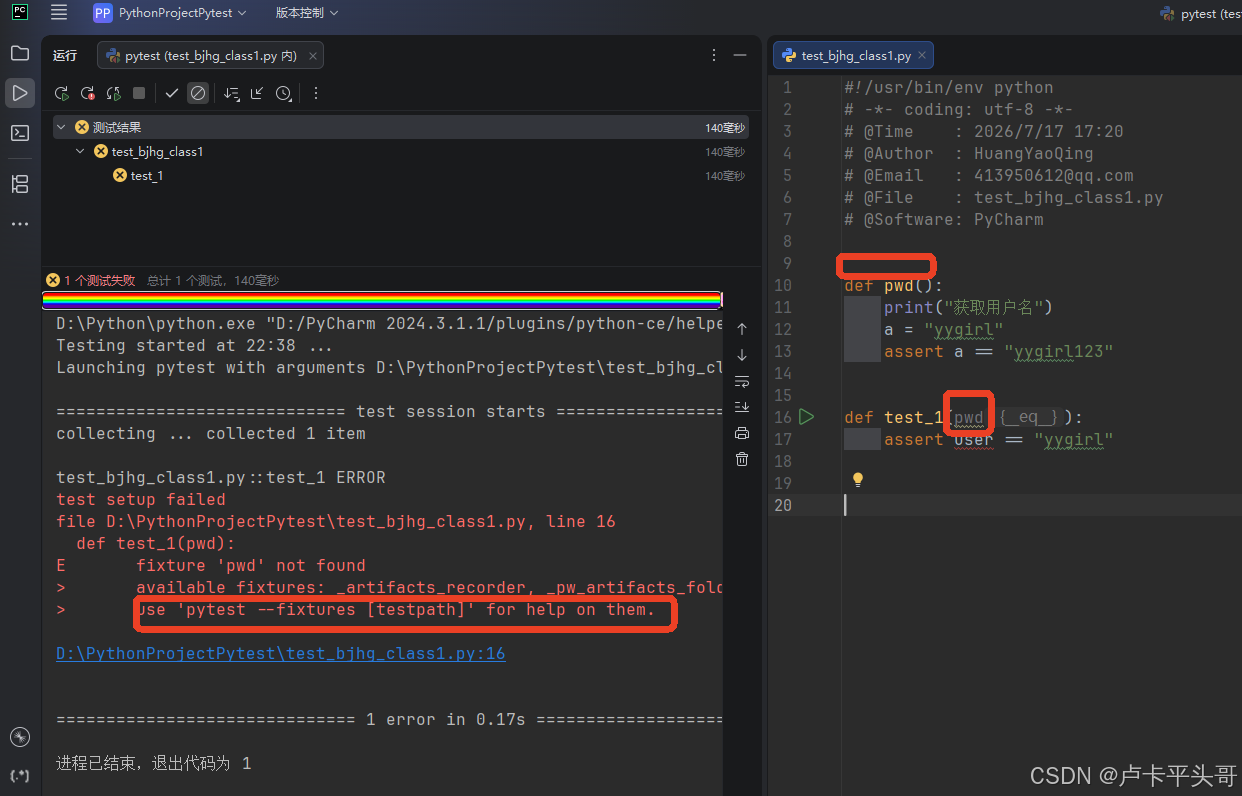
Task: Open the Terminal tool window
Action: point(19,133)
